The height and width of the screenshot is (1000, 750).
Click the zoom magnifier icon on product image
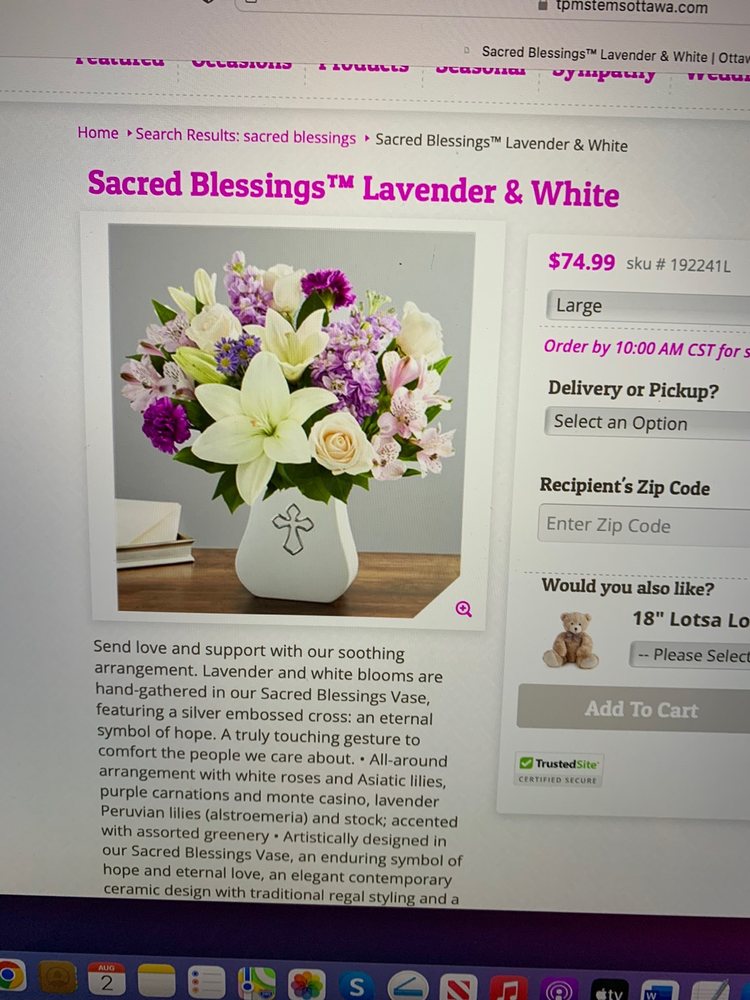pos(464,608)
